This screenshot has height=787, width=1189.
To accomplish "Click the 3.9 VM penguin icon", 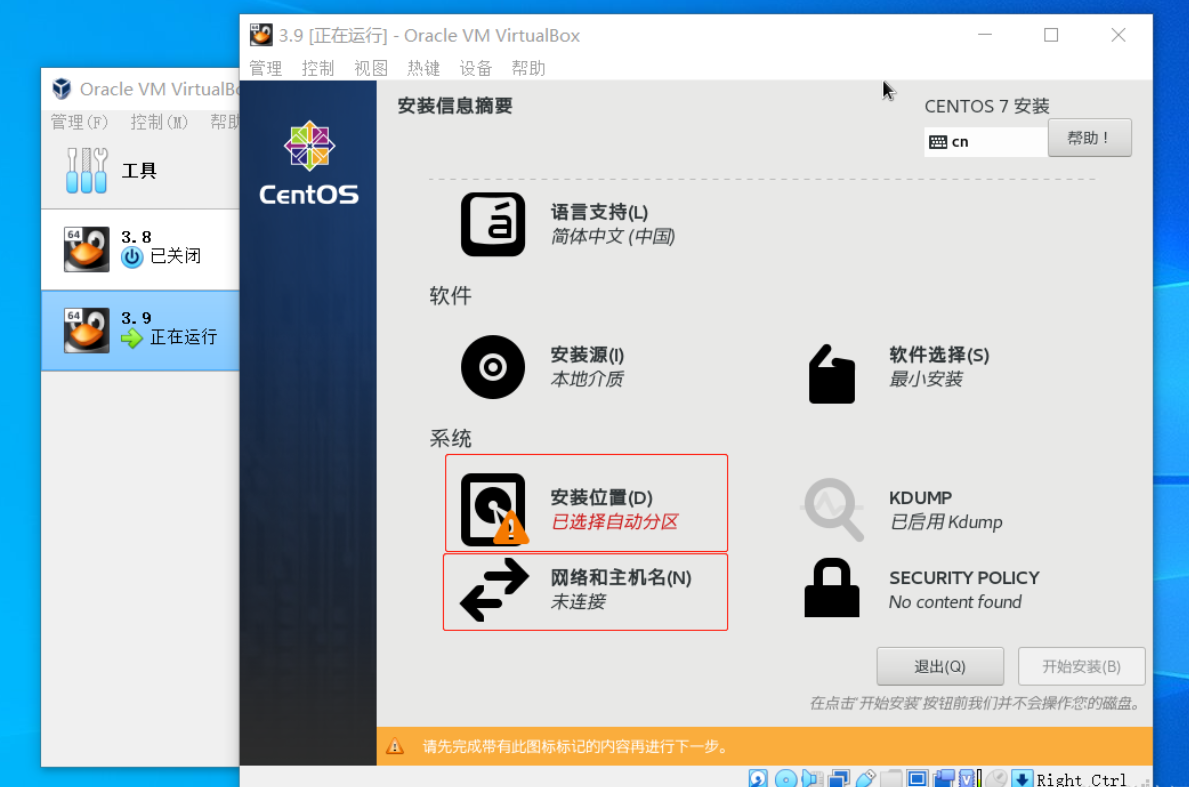I will point(86,330).
